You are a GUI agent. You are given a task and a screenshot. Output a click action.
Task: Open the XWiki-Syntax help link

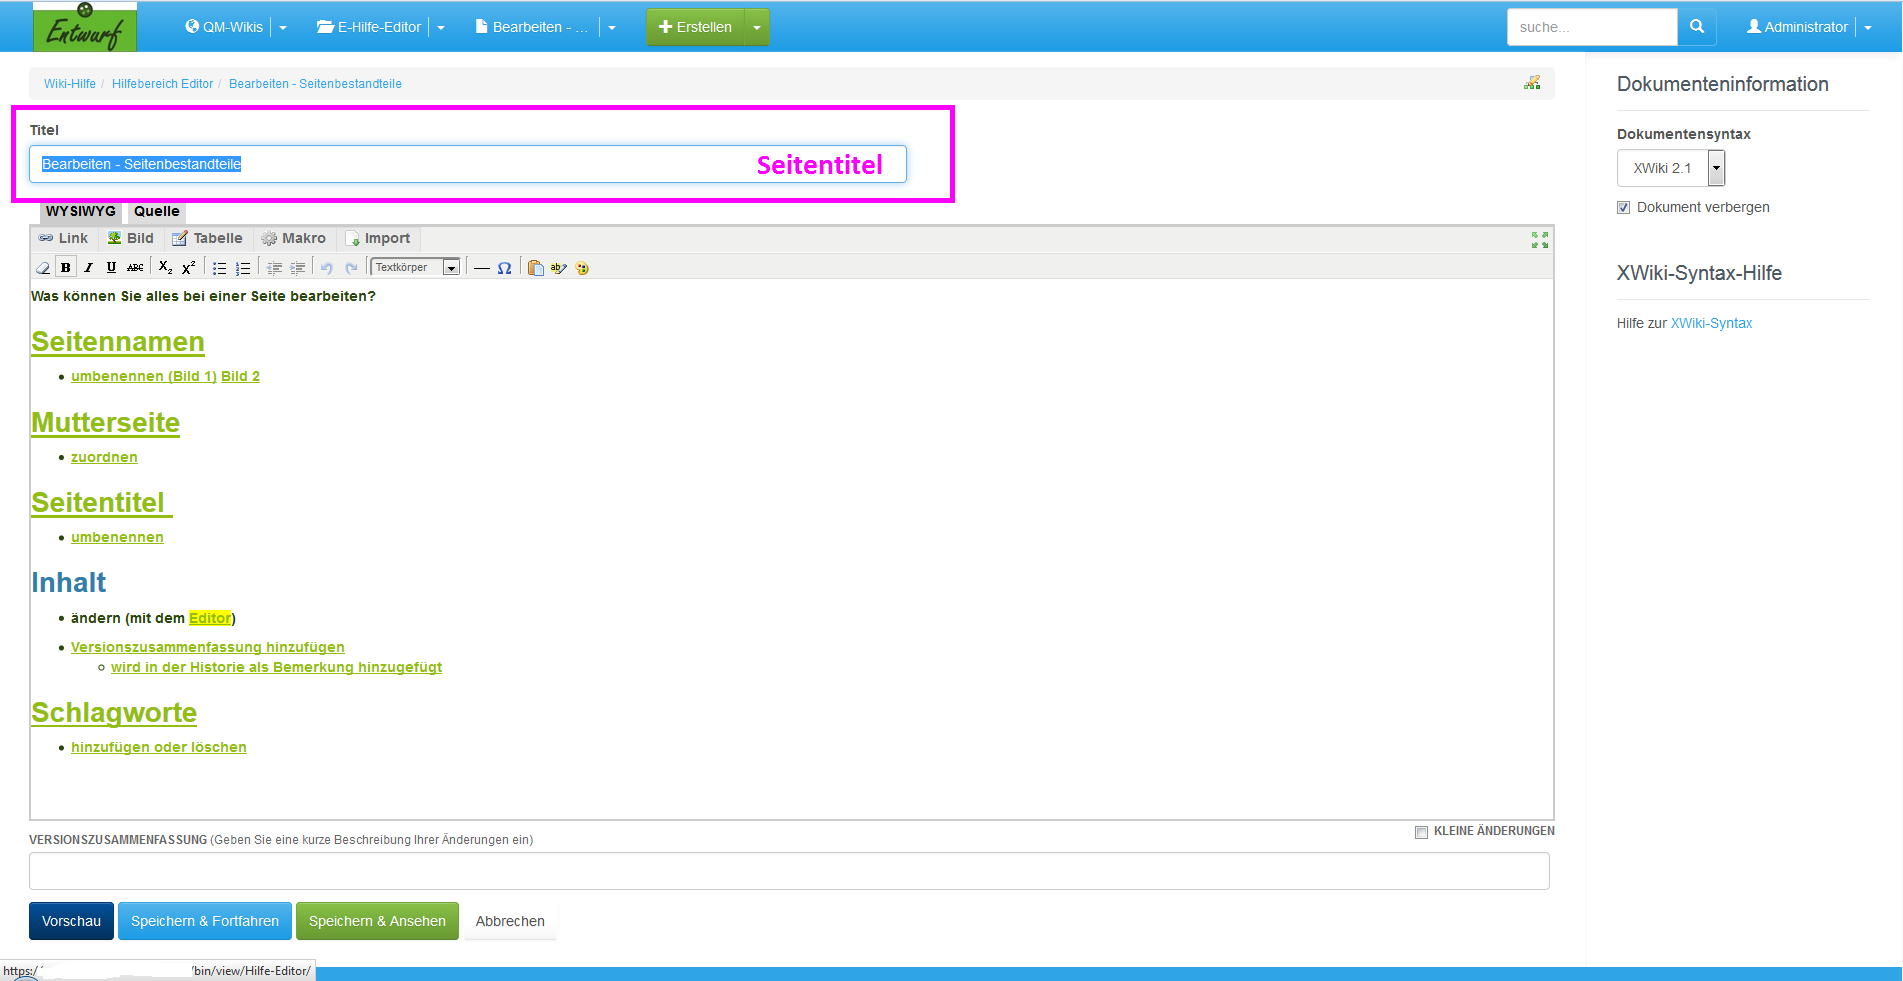tap(1711, 323)
